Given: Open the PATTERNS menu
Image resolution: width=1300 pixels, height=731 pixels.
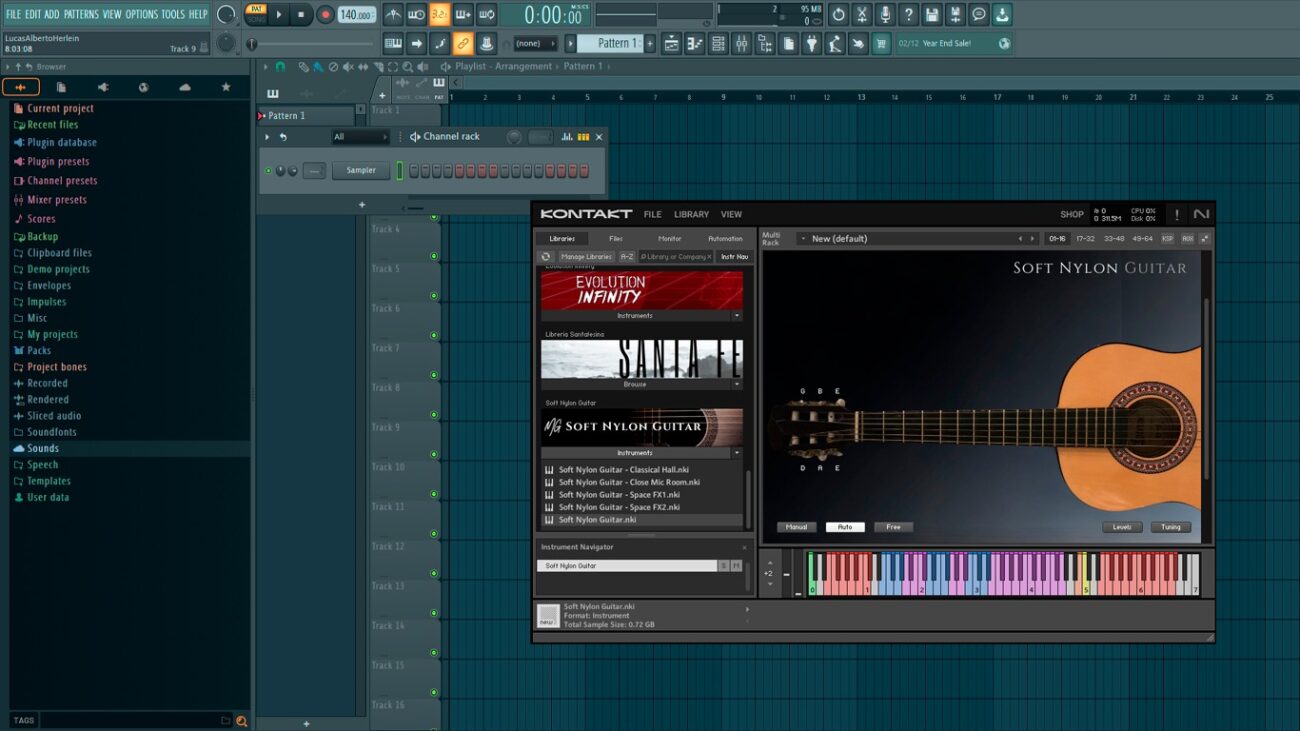Looking at the screenshot, I should coord(81,14).
